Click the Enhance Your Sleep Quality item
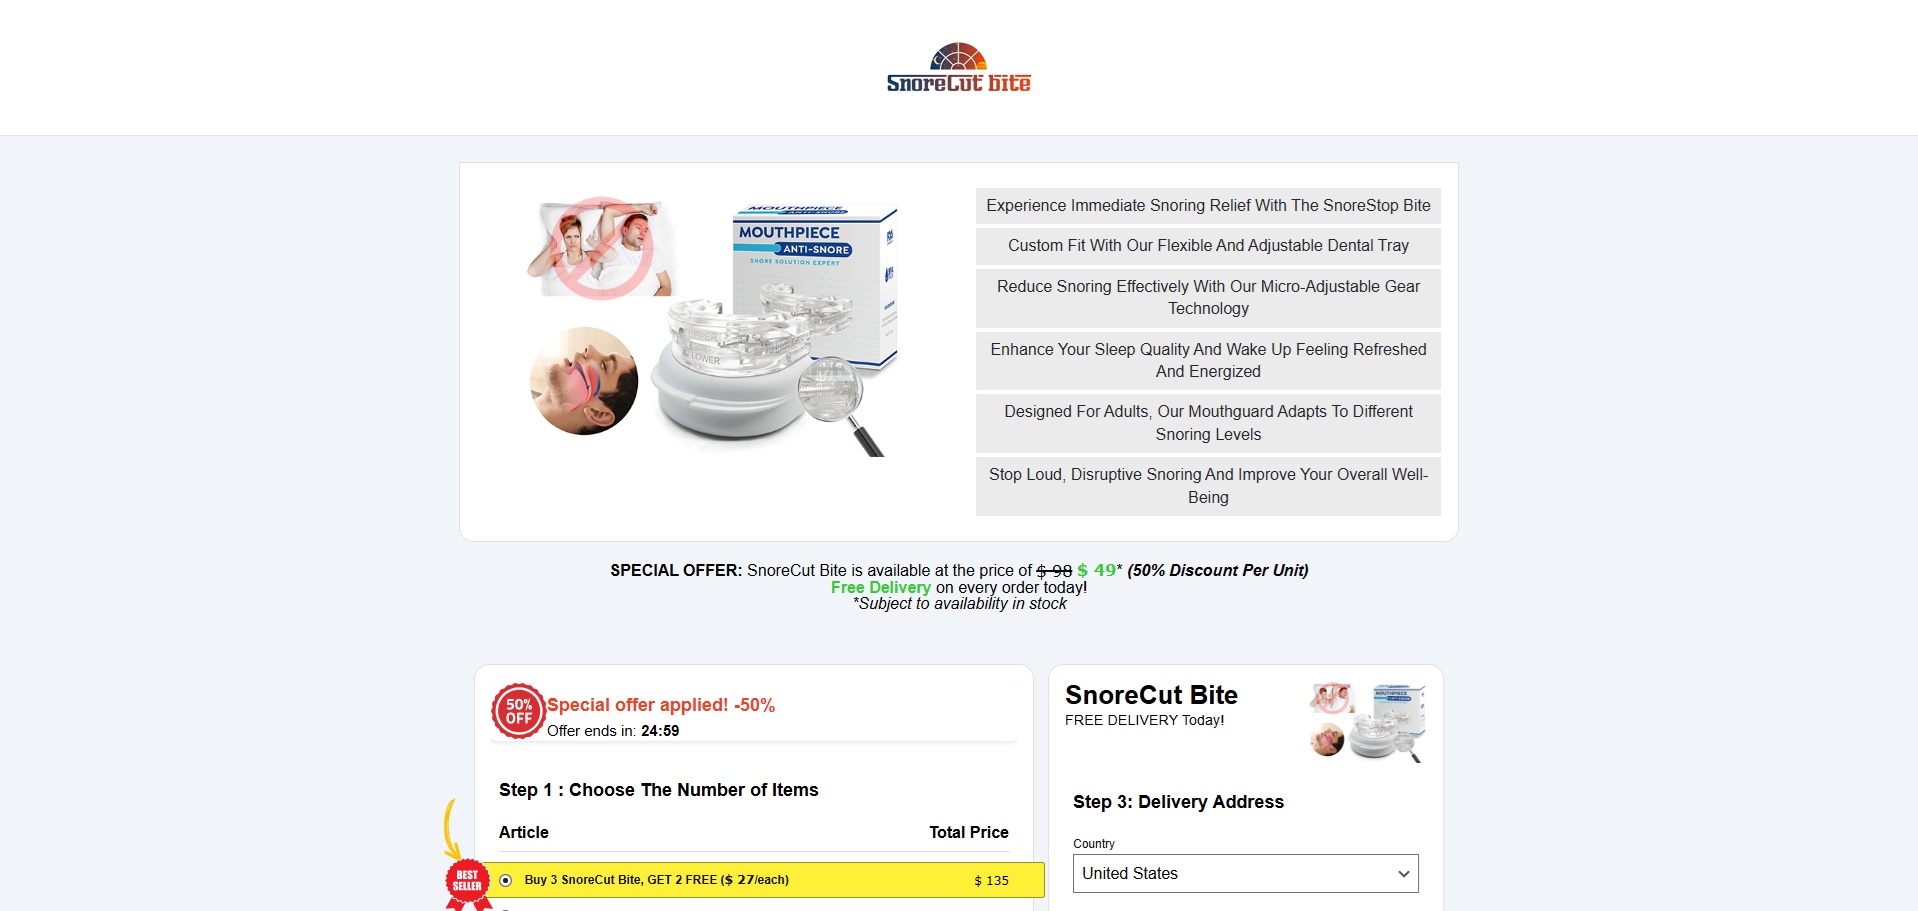This screenshot has width=1918, height=911. [1208, 361]
